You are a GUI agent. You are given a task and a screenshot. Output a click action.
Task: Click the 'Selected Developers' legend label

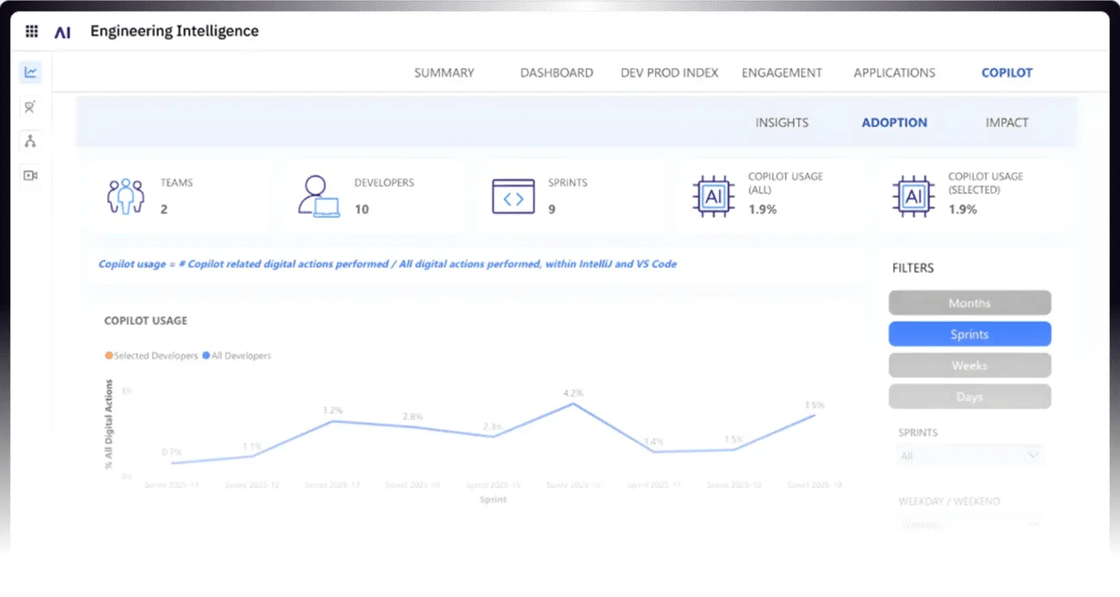[156, 356]
